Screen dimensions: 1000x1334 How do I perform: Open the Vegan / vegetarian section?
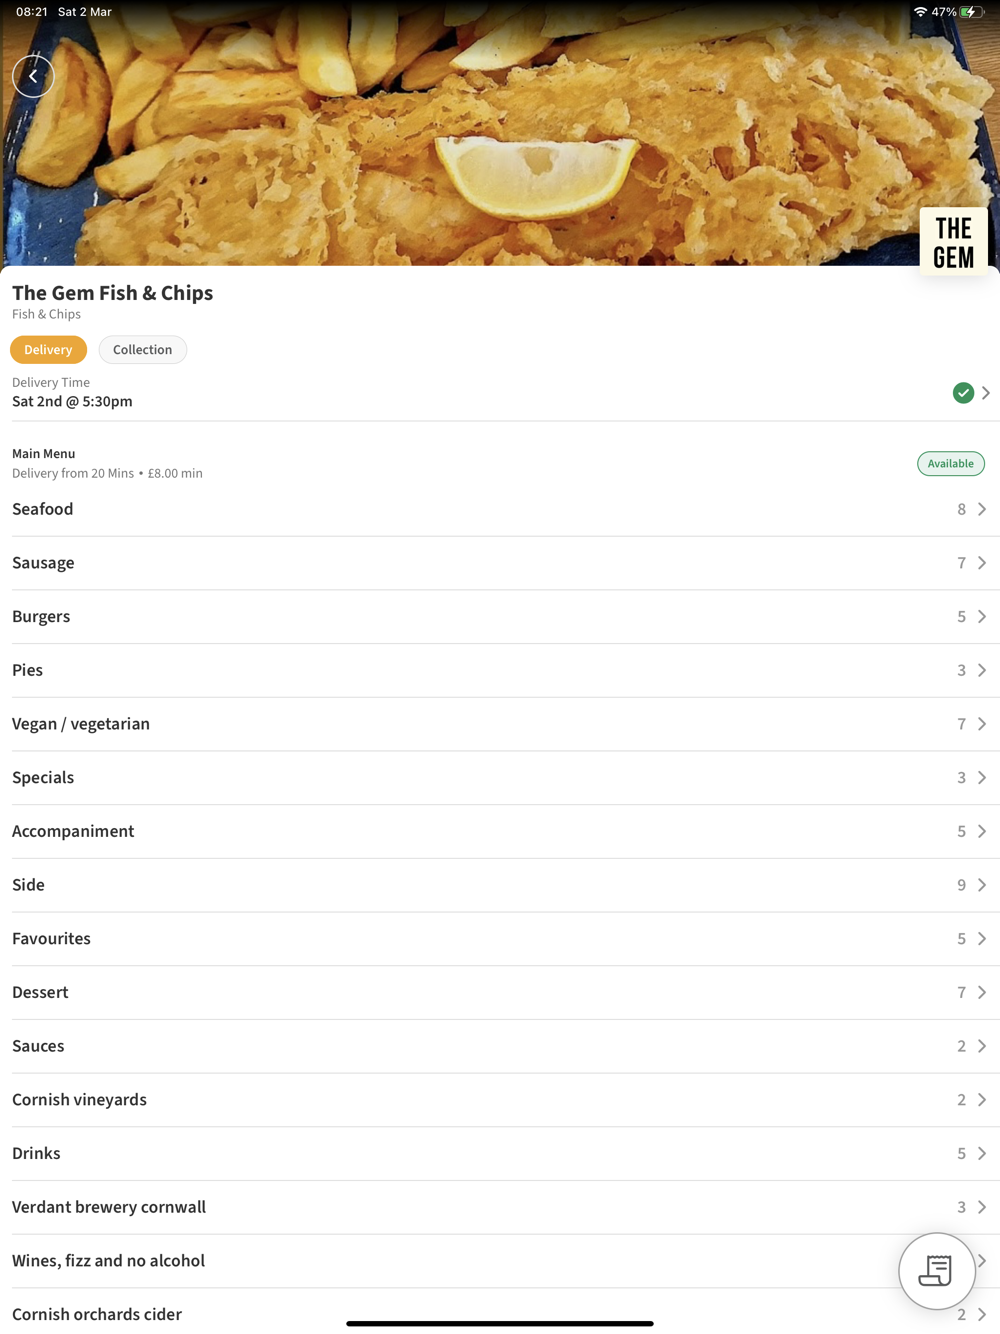[x=500, y=724]
